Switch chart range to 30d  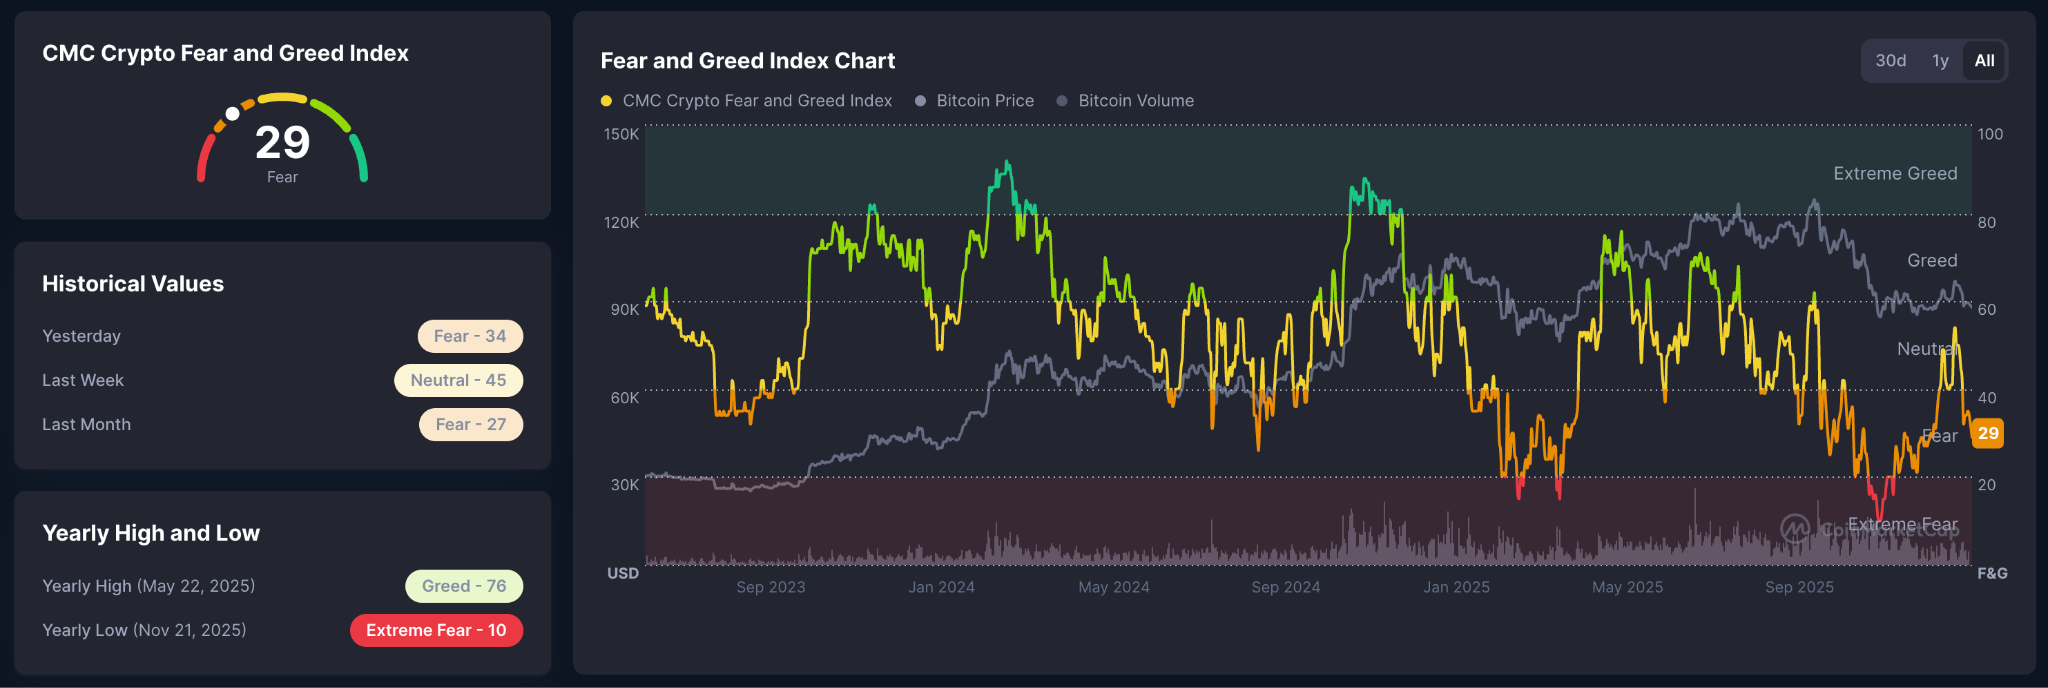coord(1890,61)
